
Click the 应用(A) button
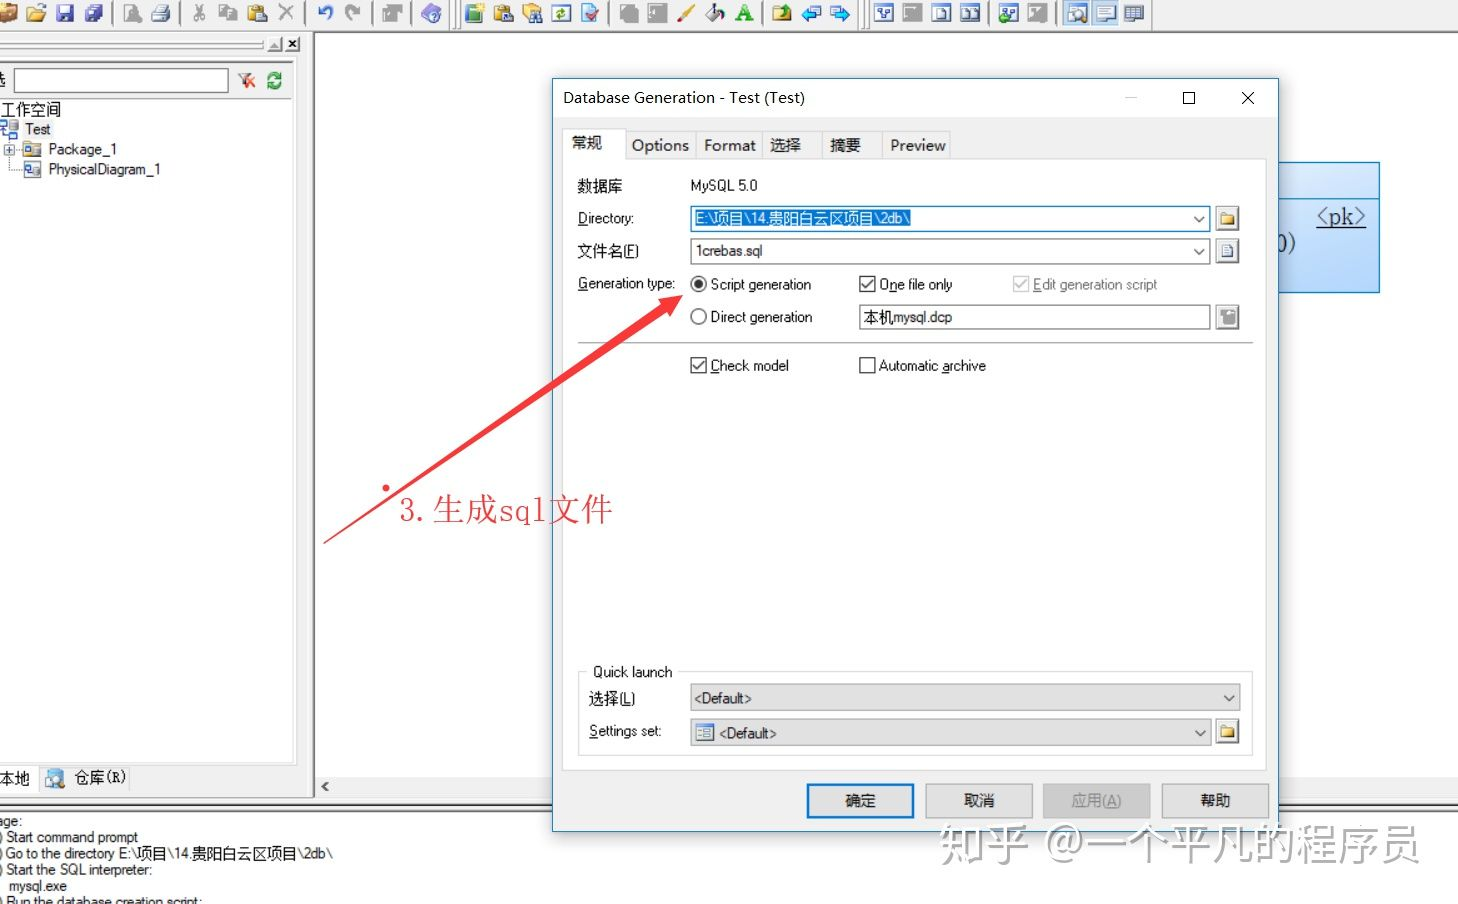point(1096,801)
